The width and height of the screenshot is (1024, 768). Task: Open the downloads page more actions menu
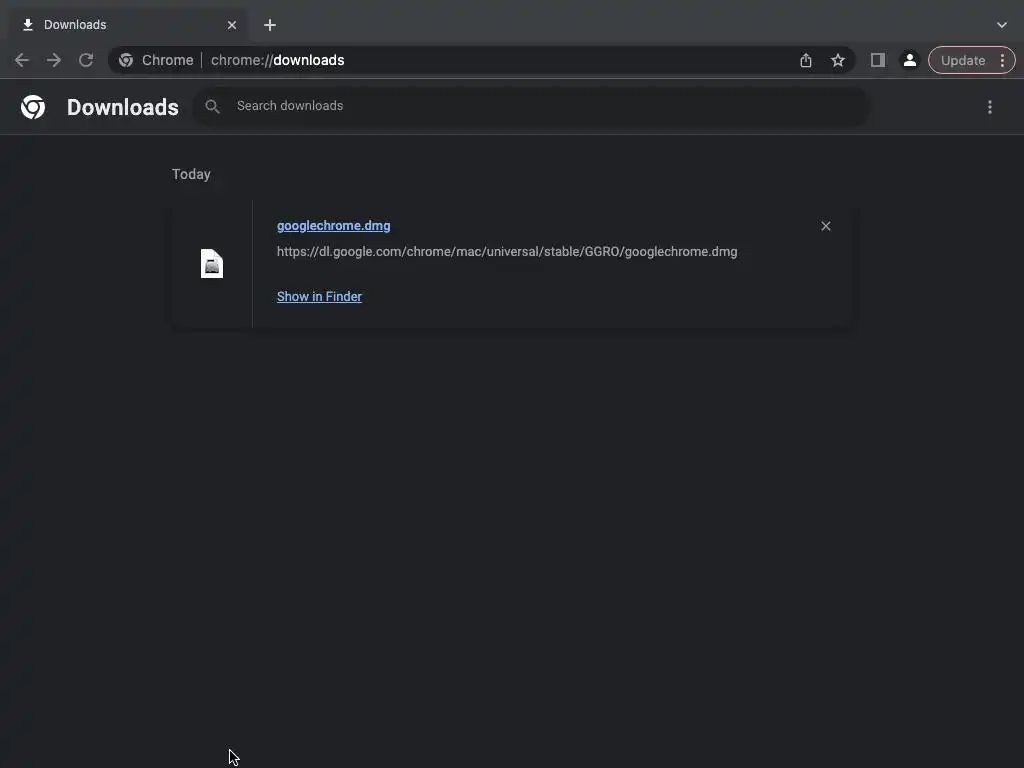click(990, 106)
